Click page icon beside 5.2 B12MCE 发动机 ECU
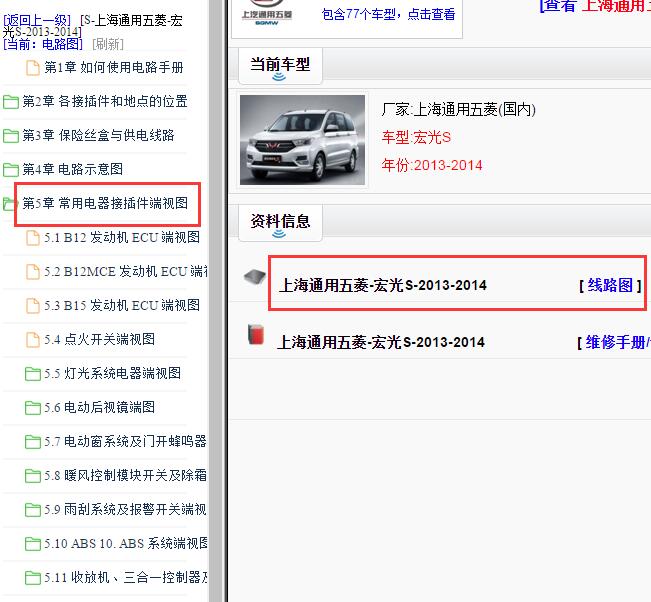The image size is (651, 602). coord(33,272)
